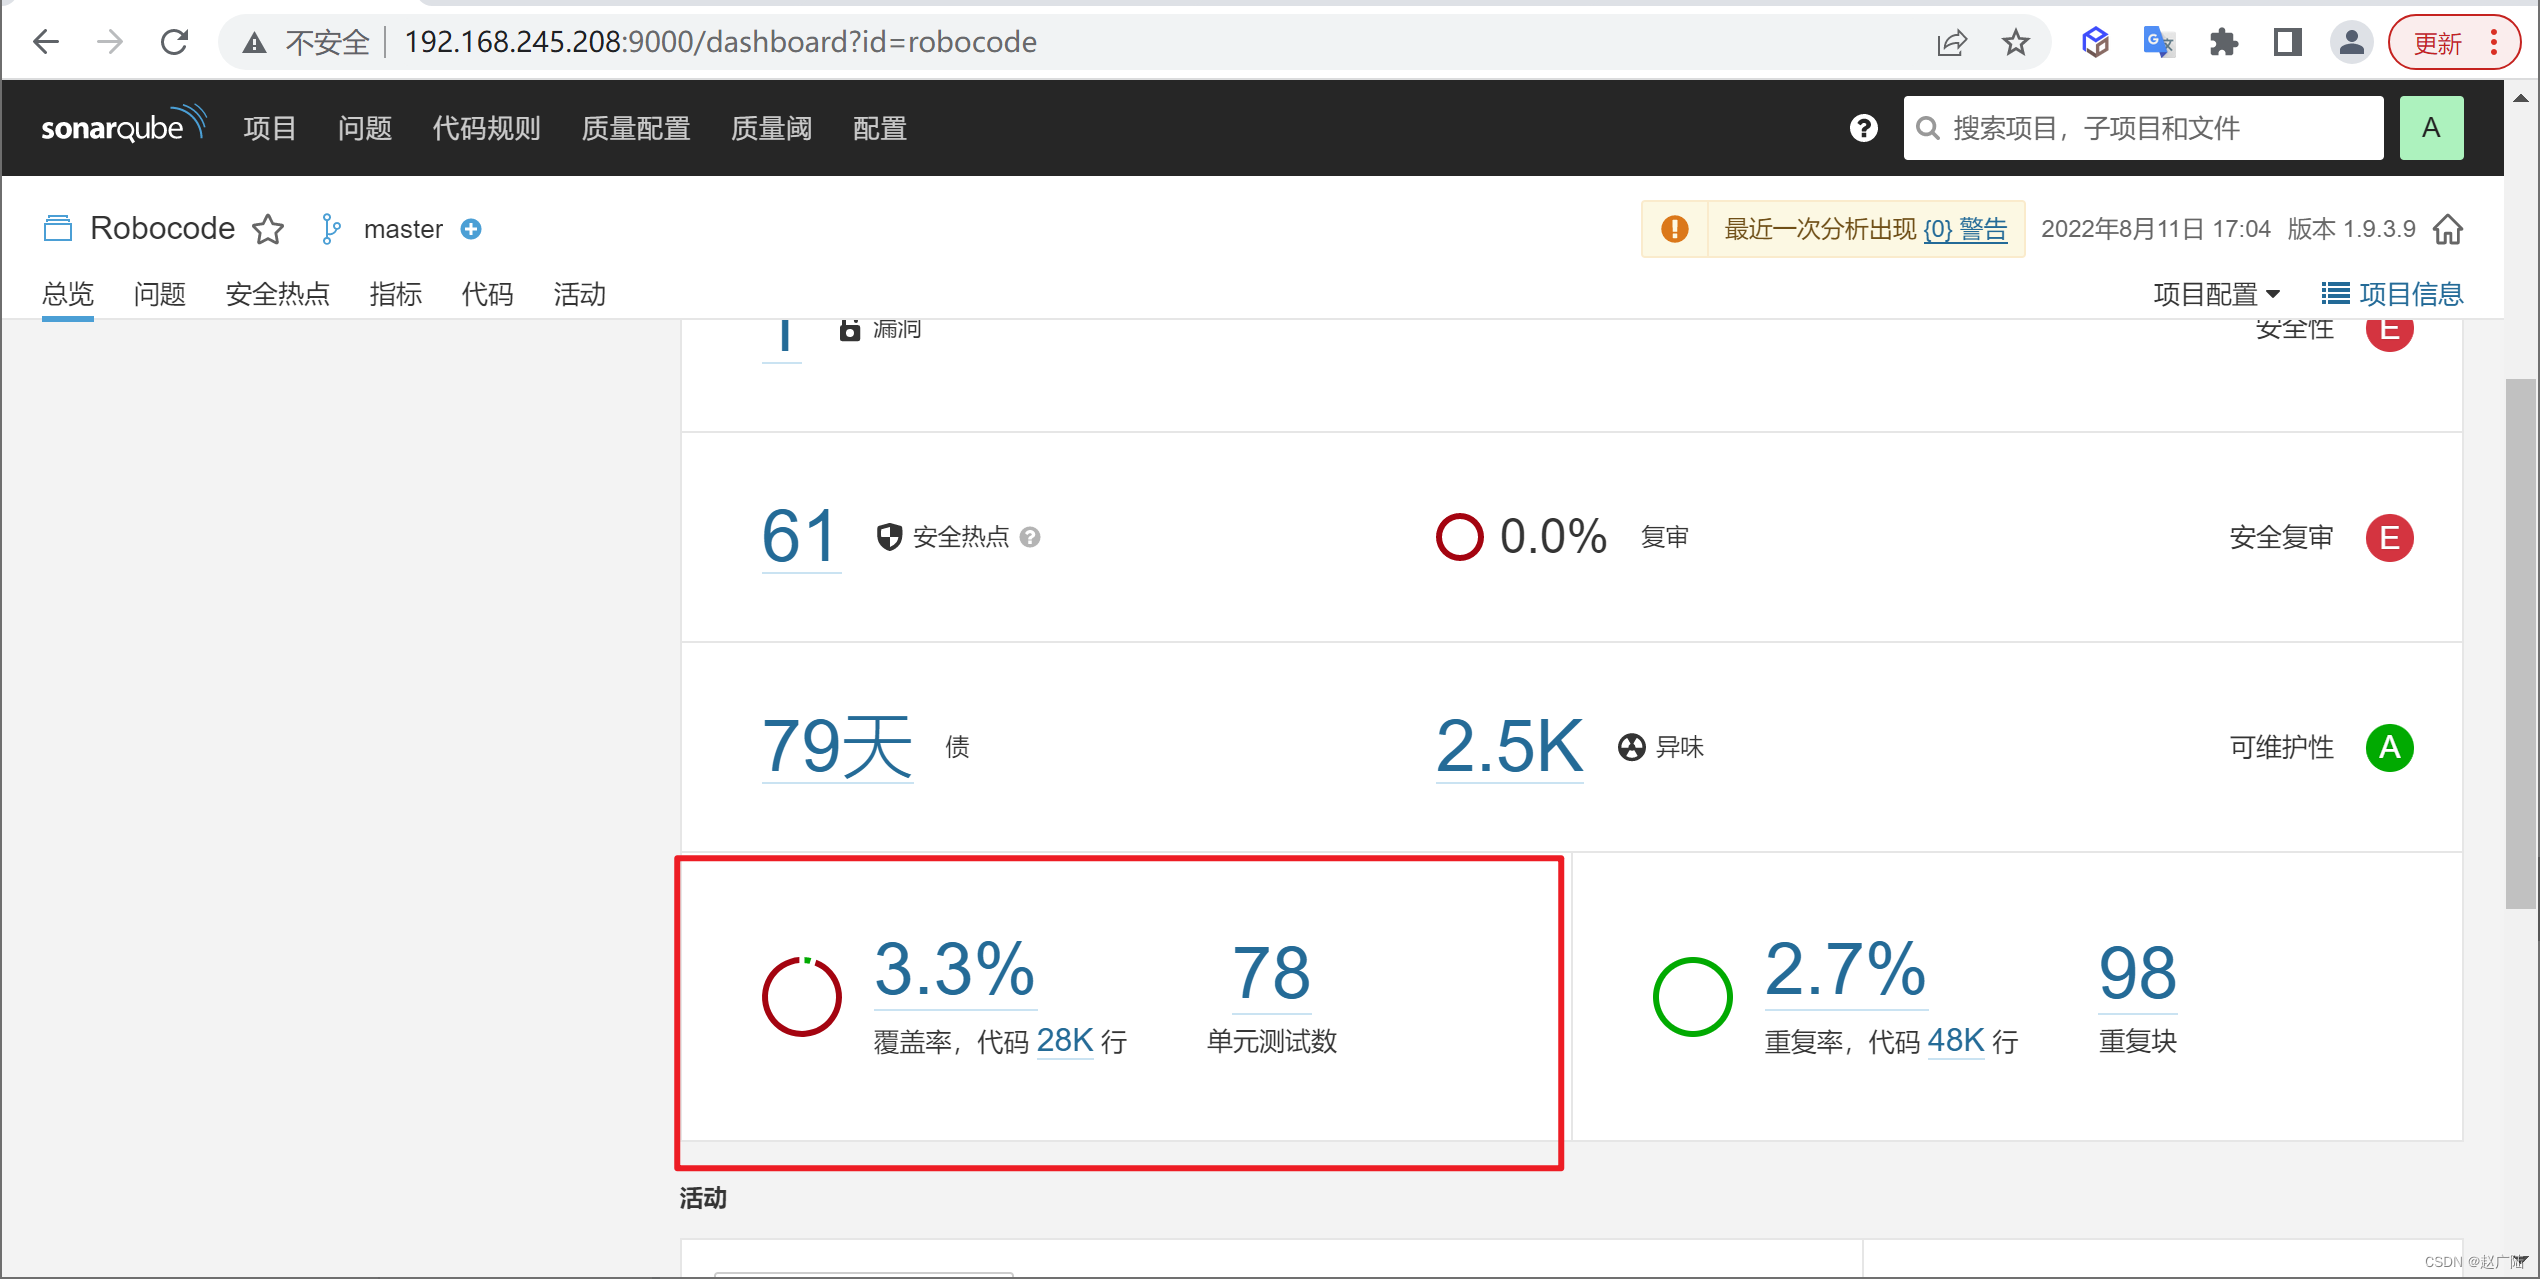
Task: Click the analysis date 2022年8月11日 17:04
Action: pos(2155,229)
